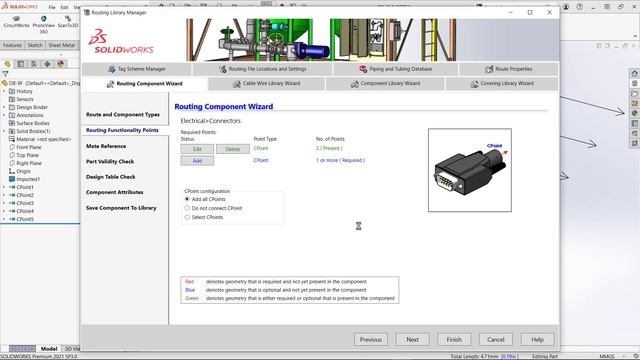Image resolution: width=640 pixels, height=360 pixels.
Task: Open Save Component To Library step
Action: [x=121, y=208]
